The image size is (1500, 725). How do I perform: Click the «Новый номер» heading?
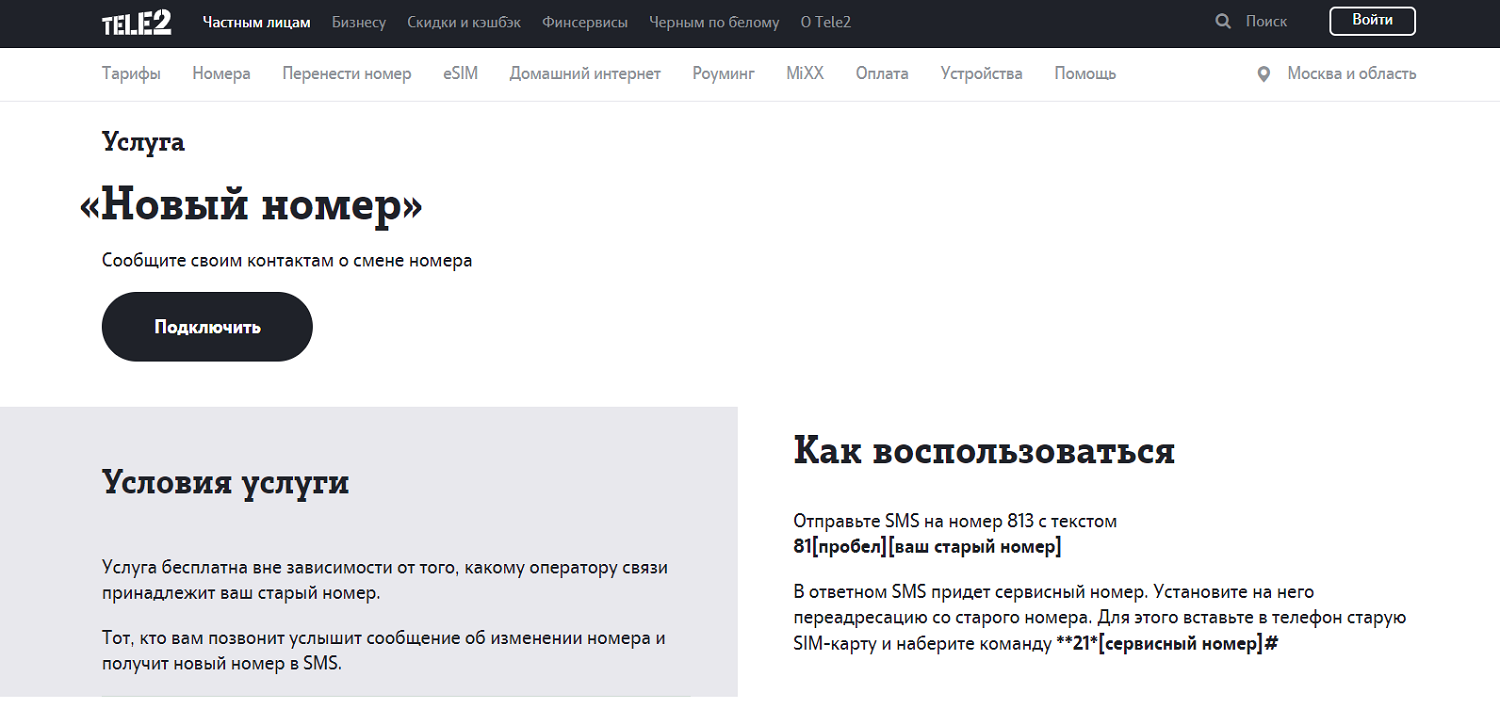click(x=250, y=205)
